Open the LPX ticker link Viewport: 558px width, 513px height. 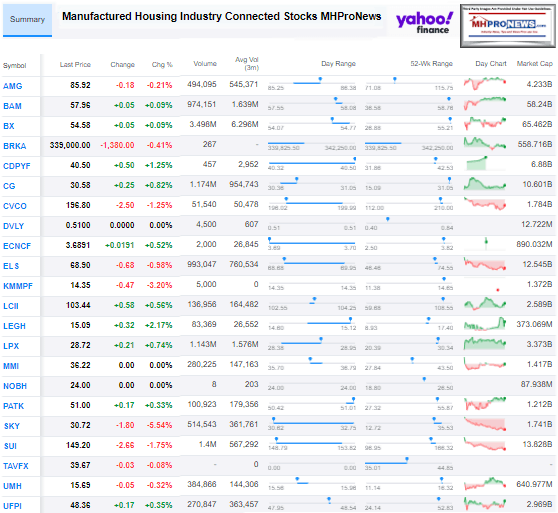(x=11, y=346)
